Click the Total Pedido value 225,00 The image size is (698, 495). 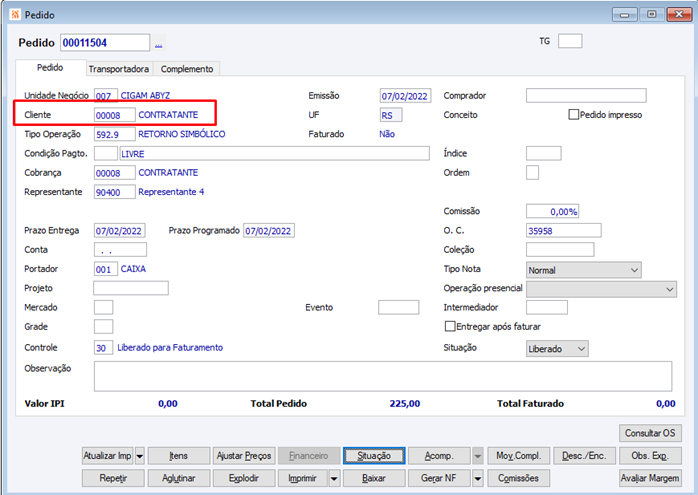pyautogui.click(x=405, y=404)
